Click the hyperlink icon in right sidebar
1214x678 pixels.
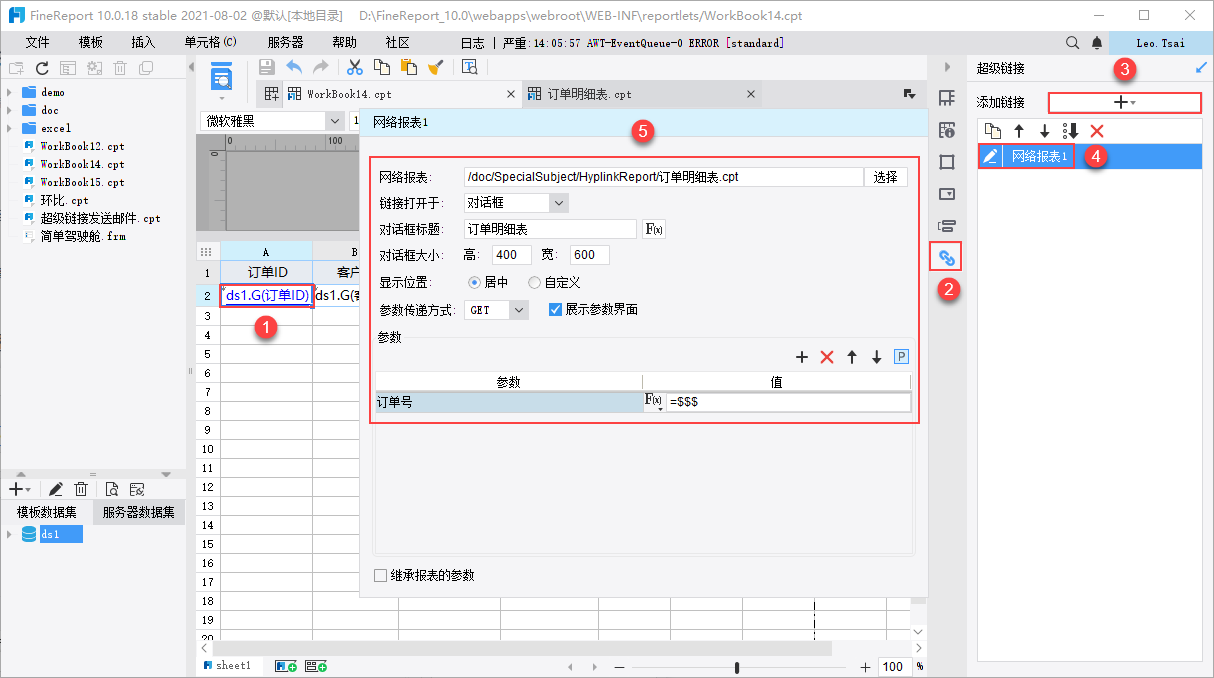coord(946,257)
